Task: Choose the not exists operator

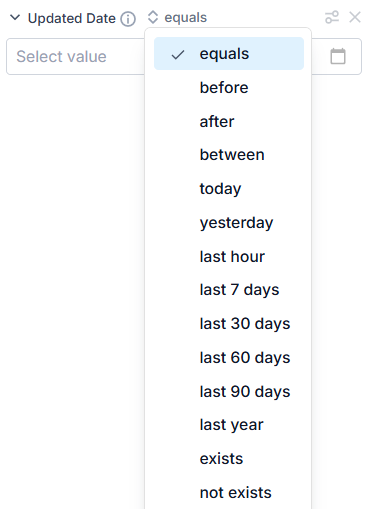Action: tap(229, 492)
